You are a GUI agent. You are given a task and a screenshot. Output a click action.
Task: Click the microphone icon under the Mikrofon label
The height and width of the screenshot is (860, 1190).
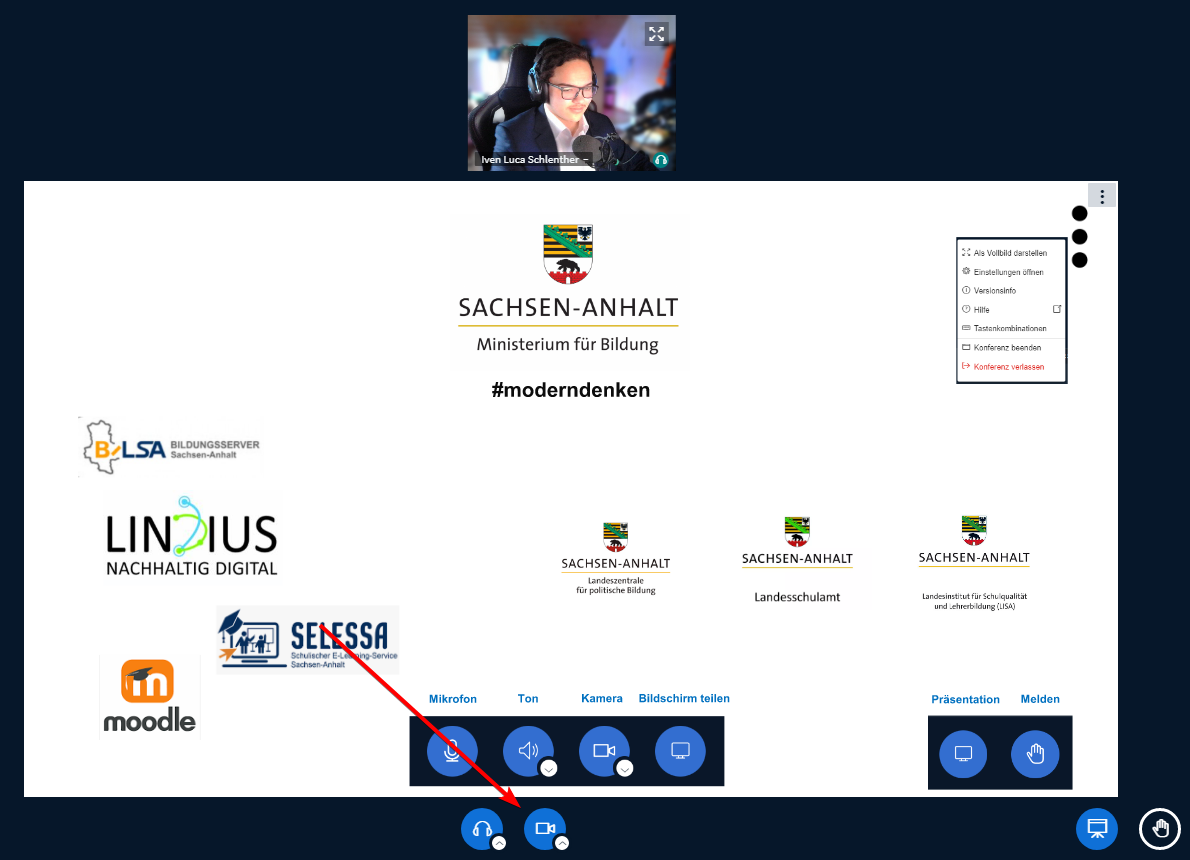click(452, 751)
